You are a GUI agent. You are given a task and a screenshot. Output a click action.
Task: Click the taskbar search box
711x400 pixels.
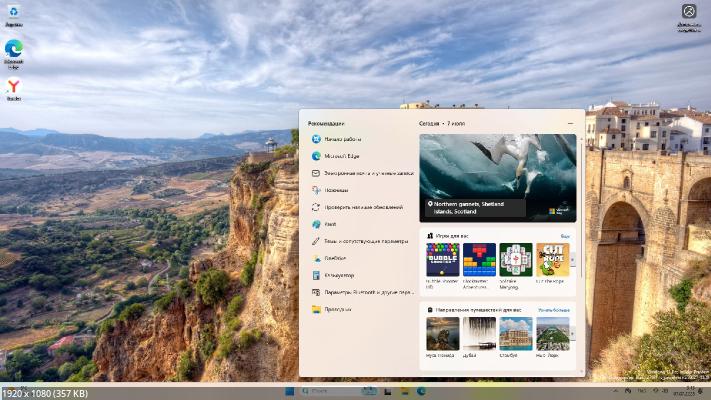pyautogui.click(x=338, y=391)
